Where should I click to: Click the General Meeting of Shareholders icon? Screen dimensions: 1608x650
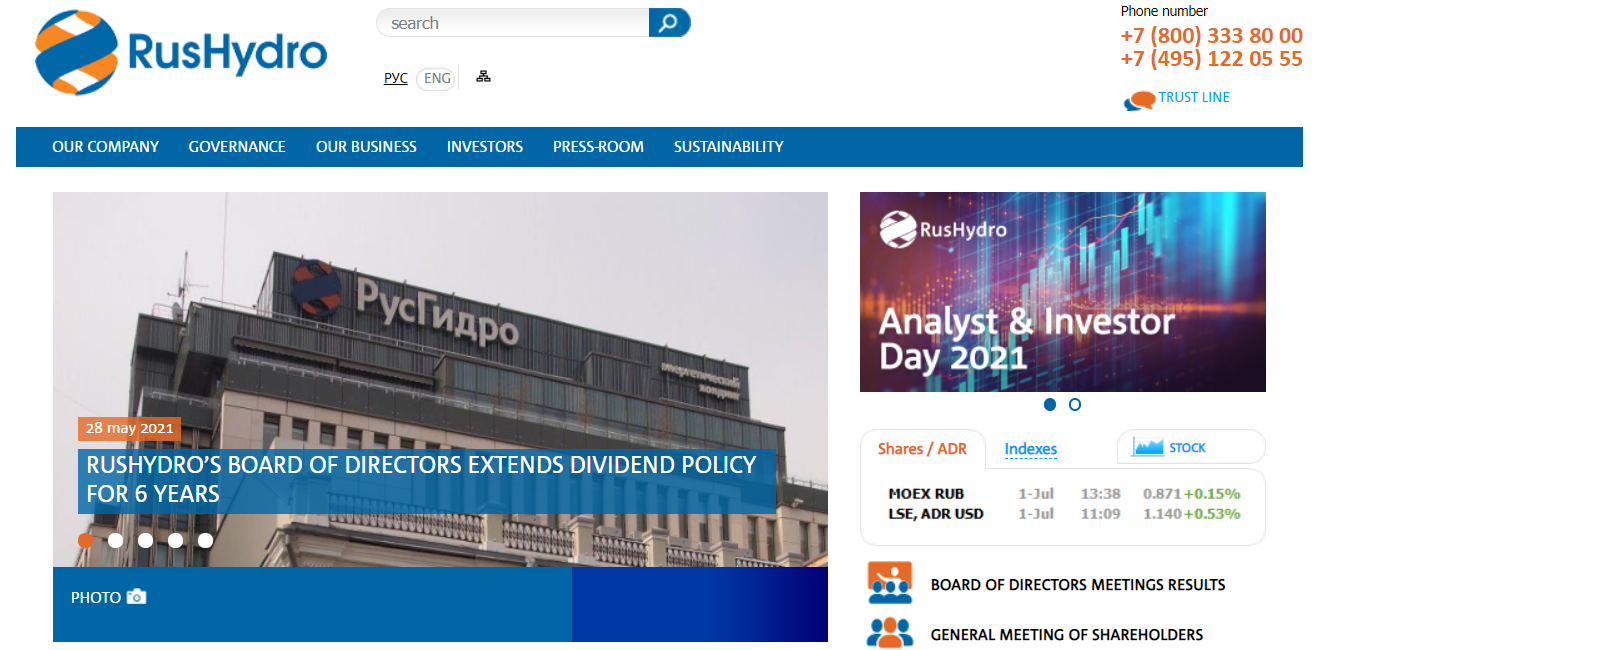[890, 633]
